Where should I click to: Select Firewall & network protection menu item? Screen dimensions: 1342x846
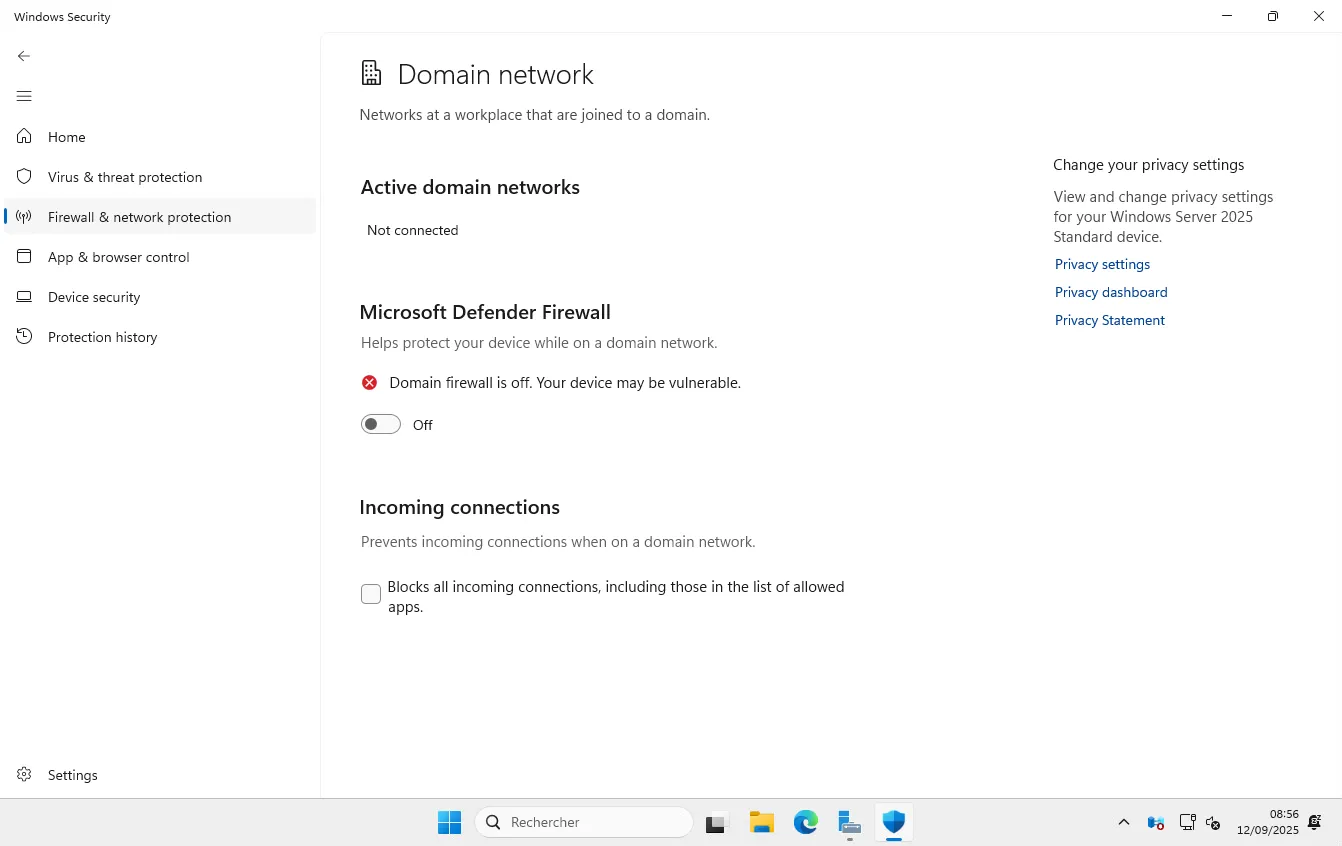coord(139,217)
